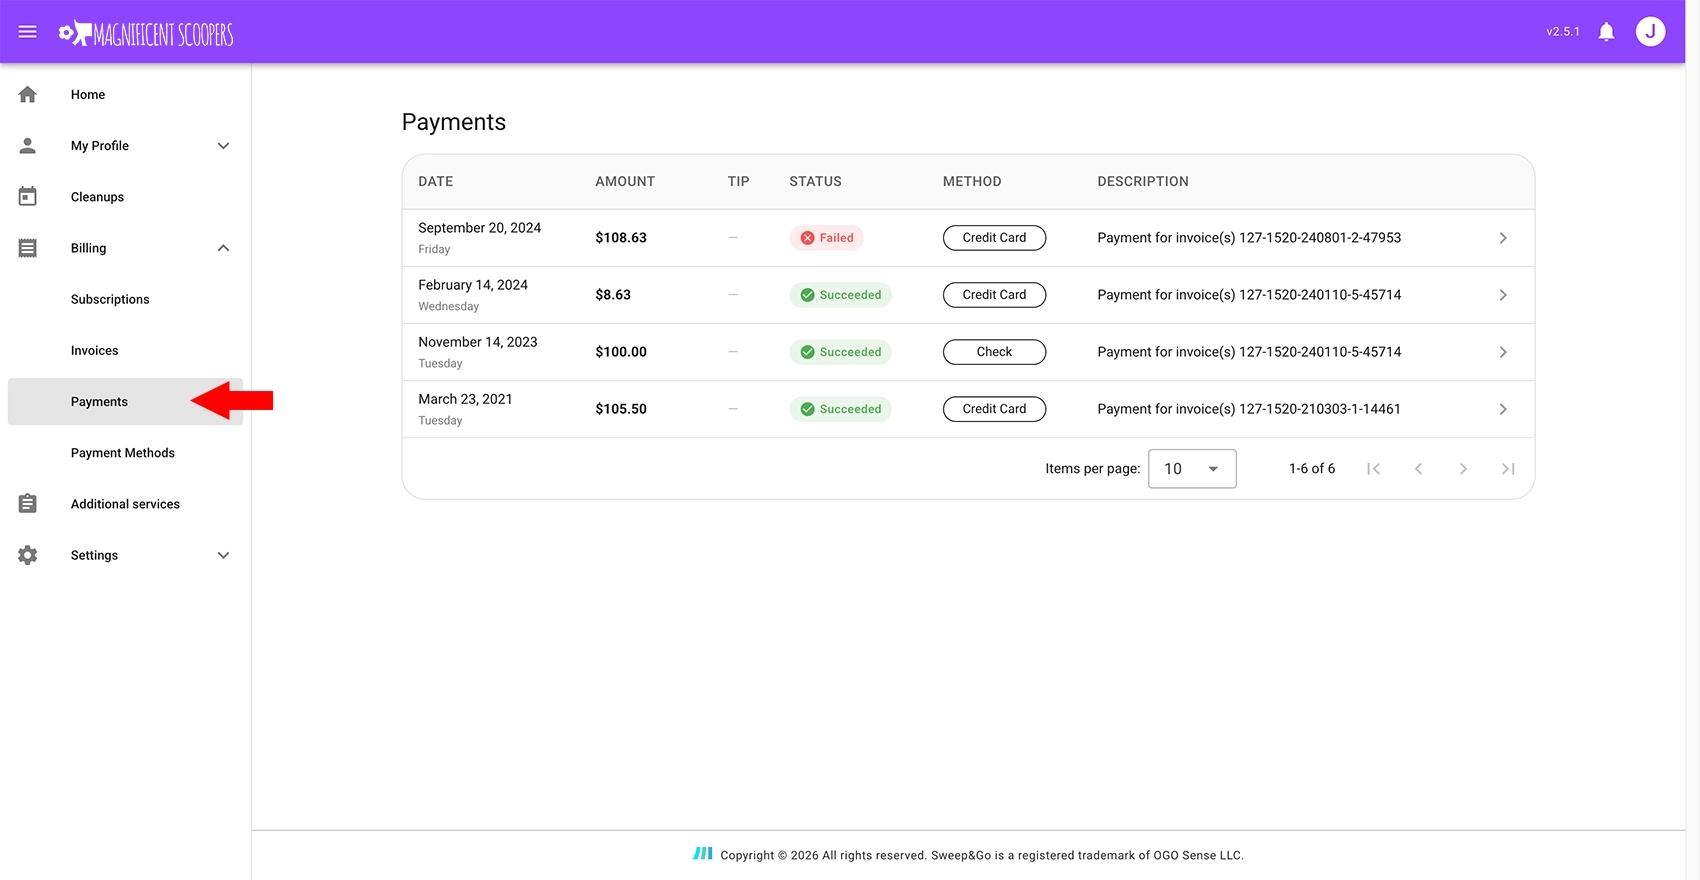1700x880 pixels.
Task: Click the Settings gear icon
Action: (x=28, y=555)
